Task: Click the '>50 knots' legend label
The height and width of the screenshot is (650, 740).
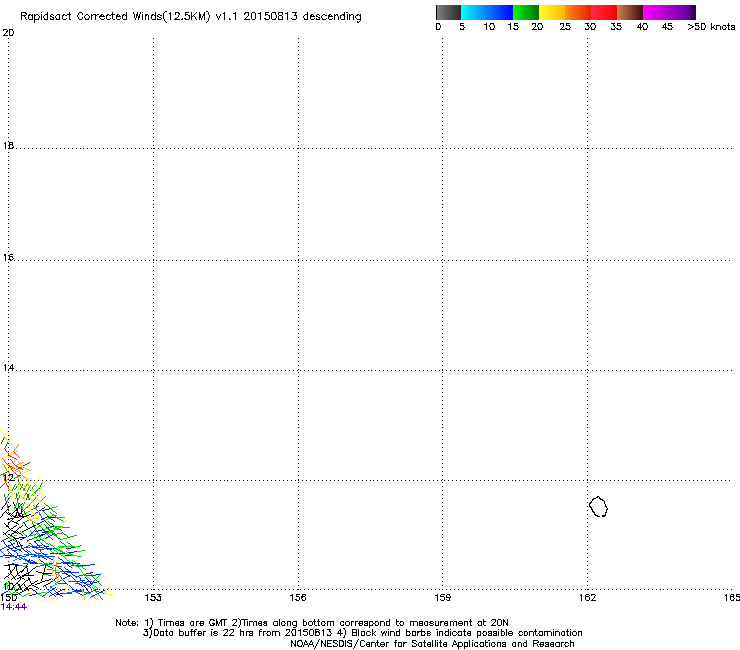Action: (x=711, y=27)
